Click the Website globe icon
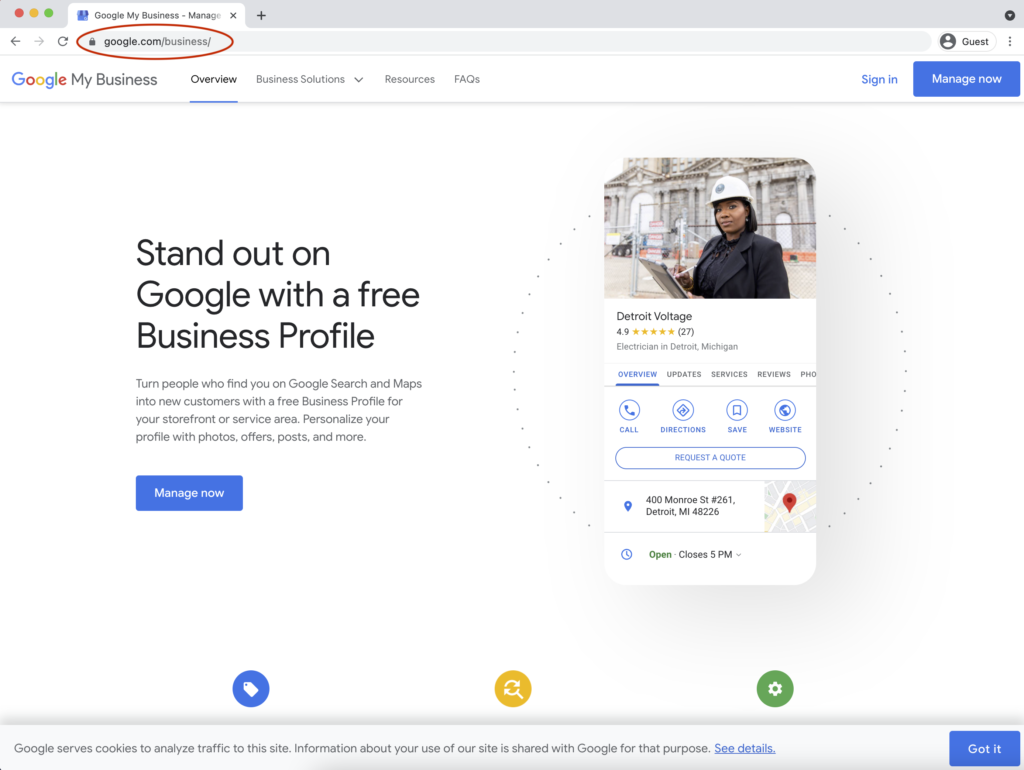 [785, 410]
